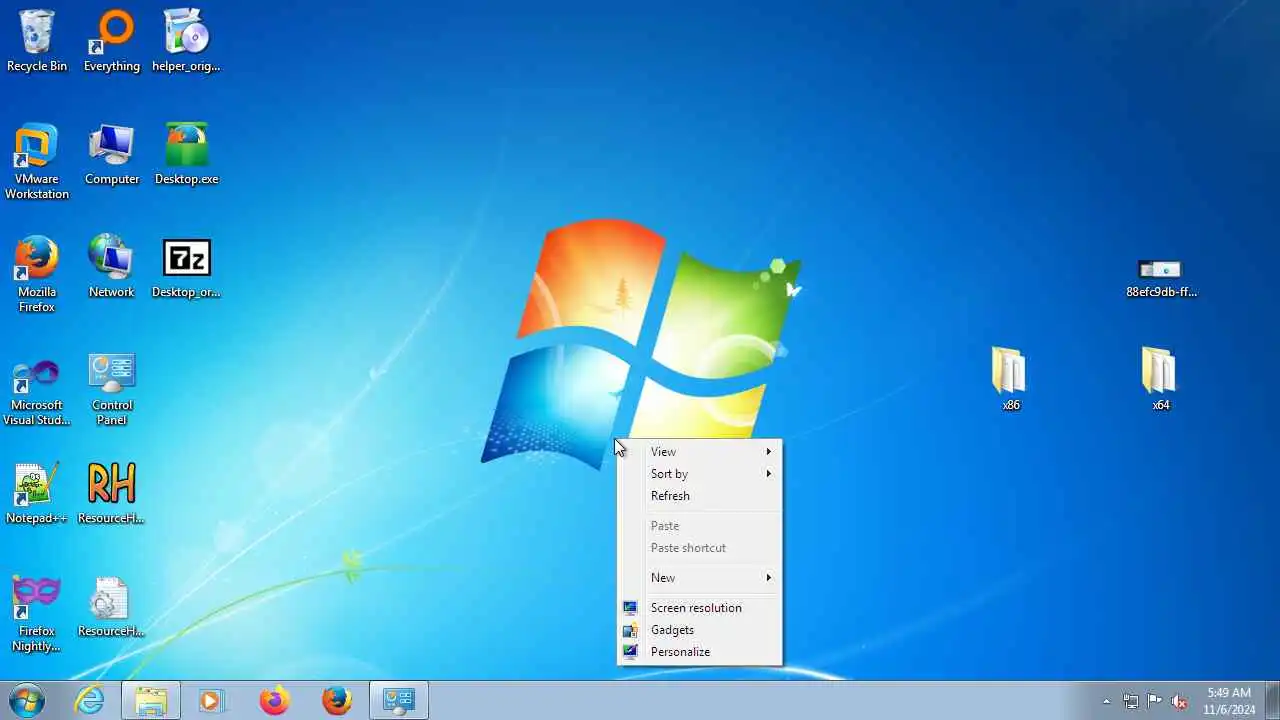Select the 7z Desktop_or archive icon
This screenshot has width=1280, height=720.
pos(186,267)
